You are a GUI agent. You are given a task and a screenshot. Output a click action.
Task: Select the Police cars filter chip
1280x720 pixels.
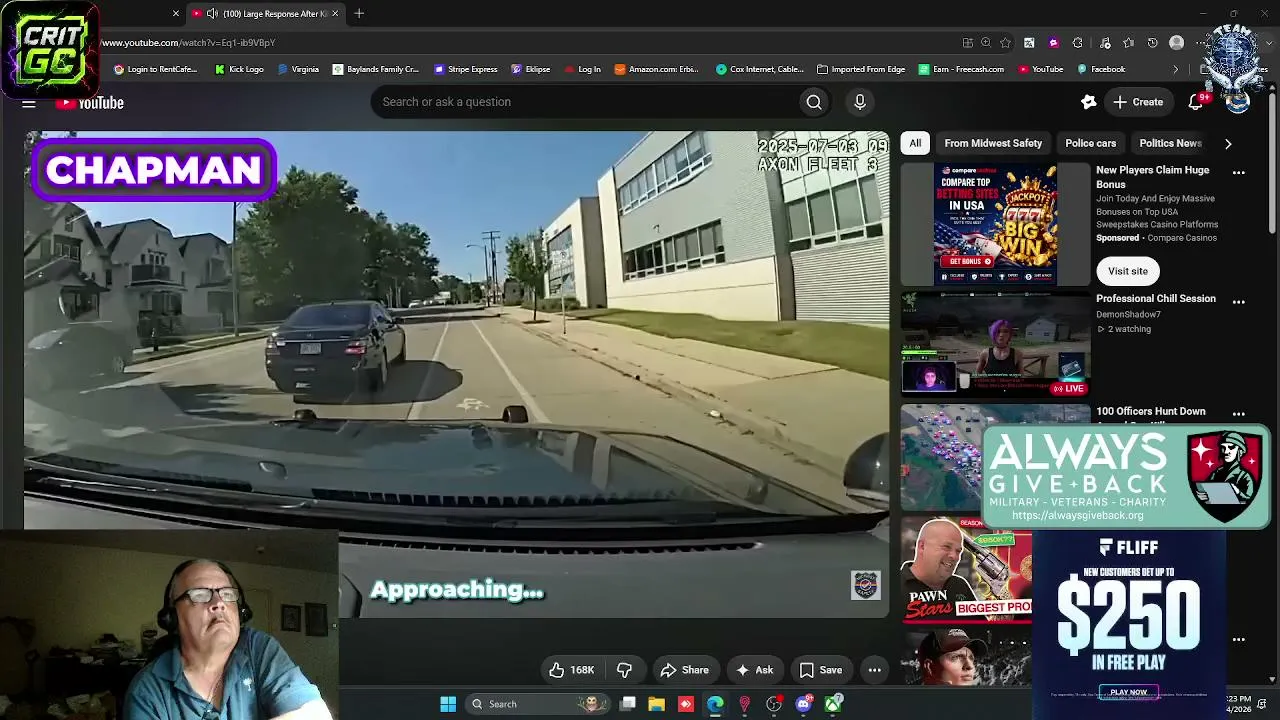1091,143
